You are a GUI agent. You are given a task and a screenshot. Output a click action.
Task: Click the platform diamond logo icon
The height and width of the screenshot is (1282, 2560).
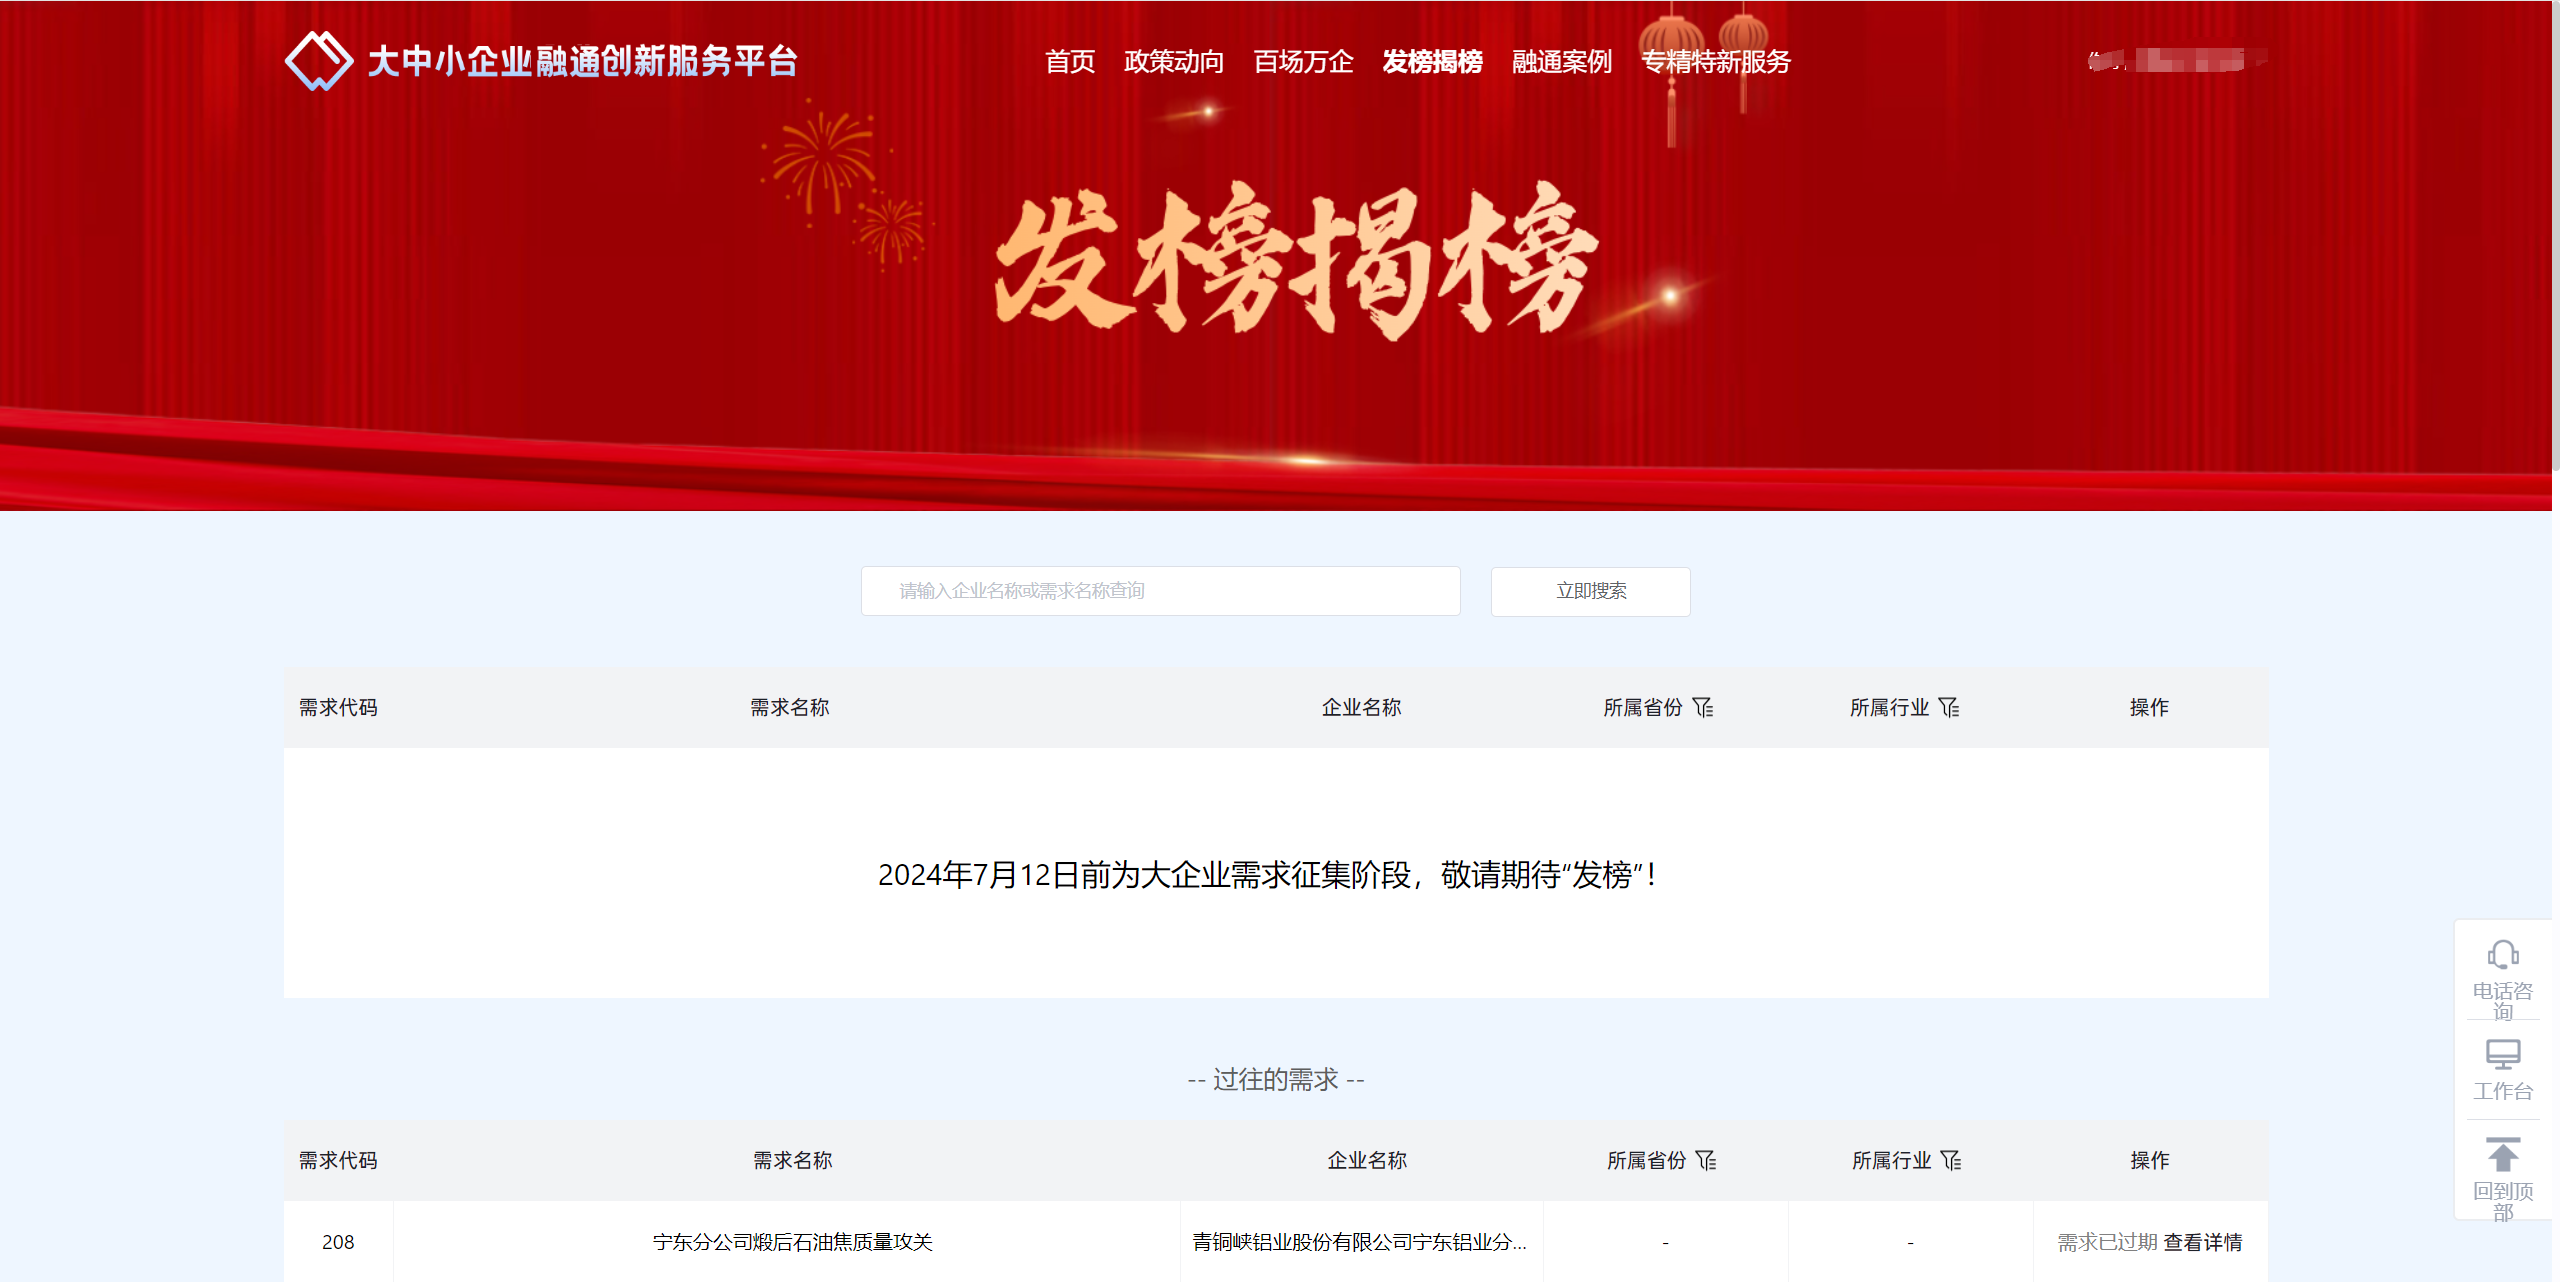[x=319, y=61]
